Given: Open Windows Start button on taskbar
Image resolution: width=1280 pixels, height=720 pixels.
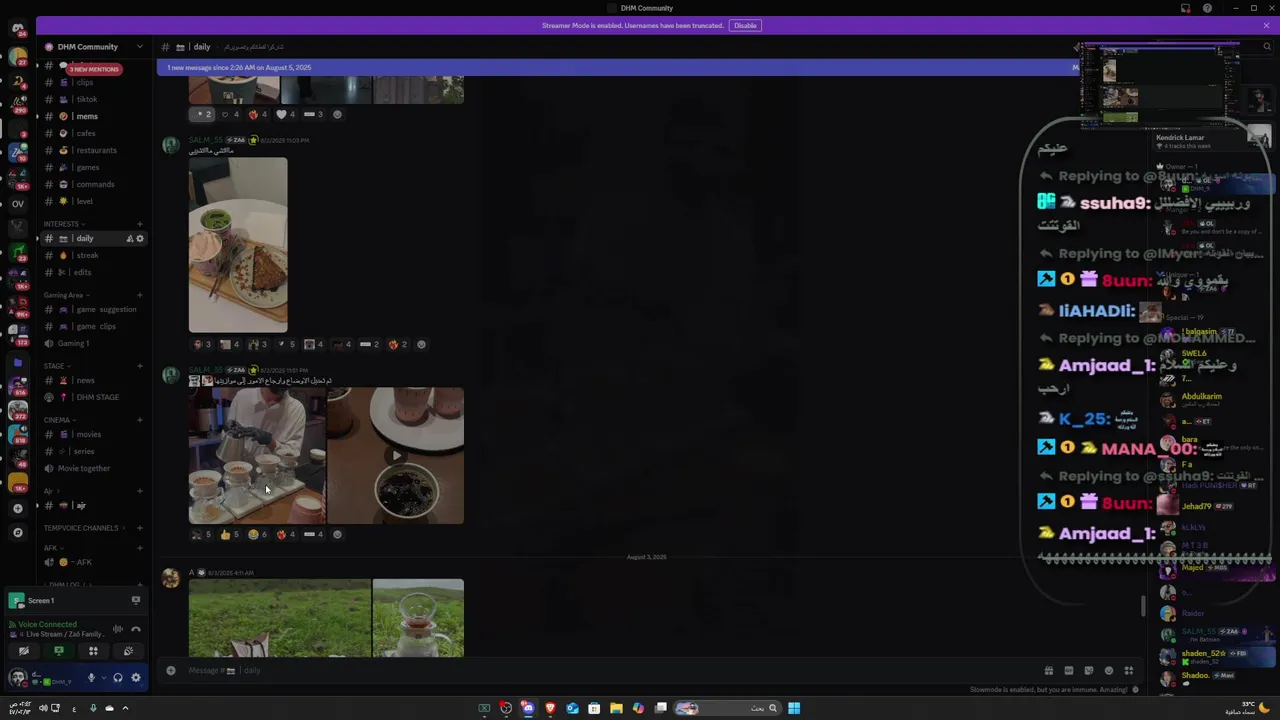Looking at the screenshot, I should click(794, 708).
